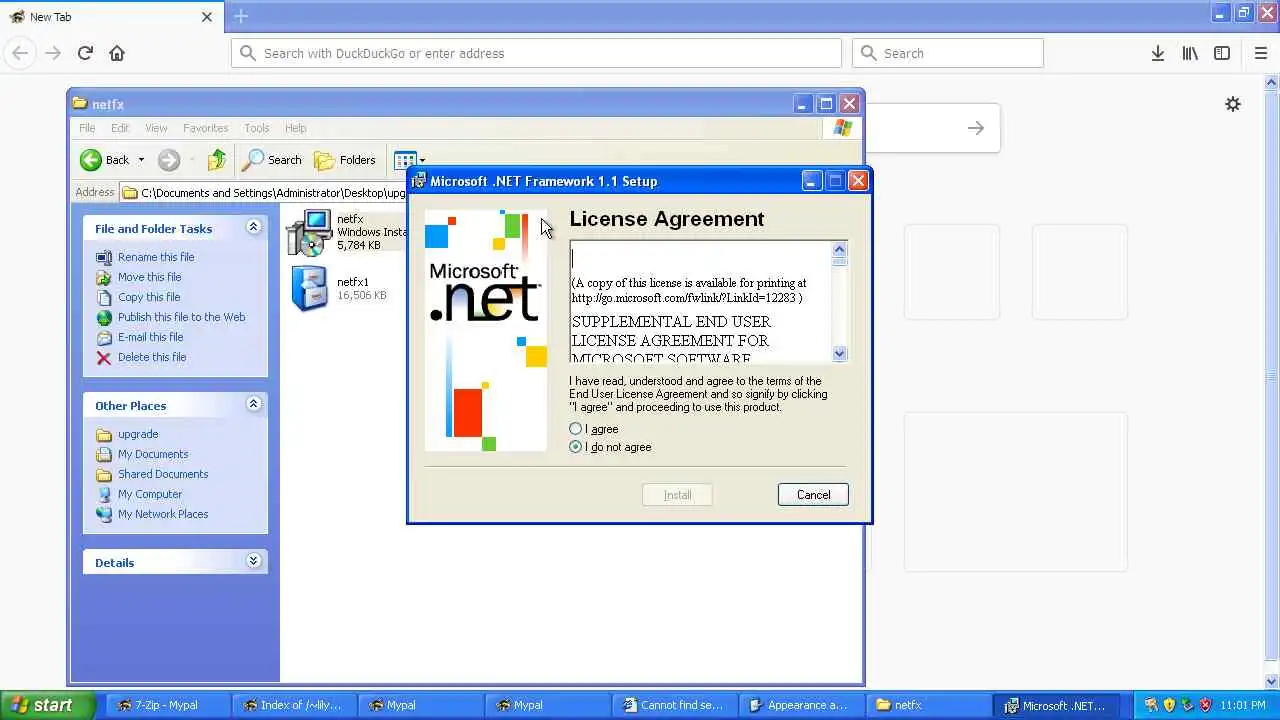Click browser Reload icon

coord(85,53)
